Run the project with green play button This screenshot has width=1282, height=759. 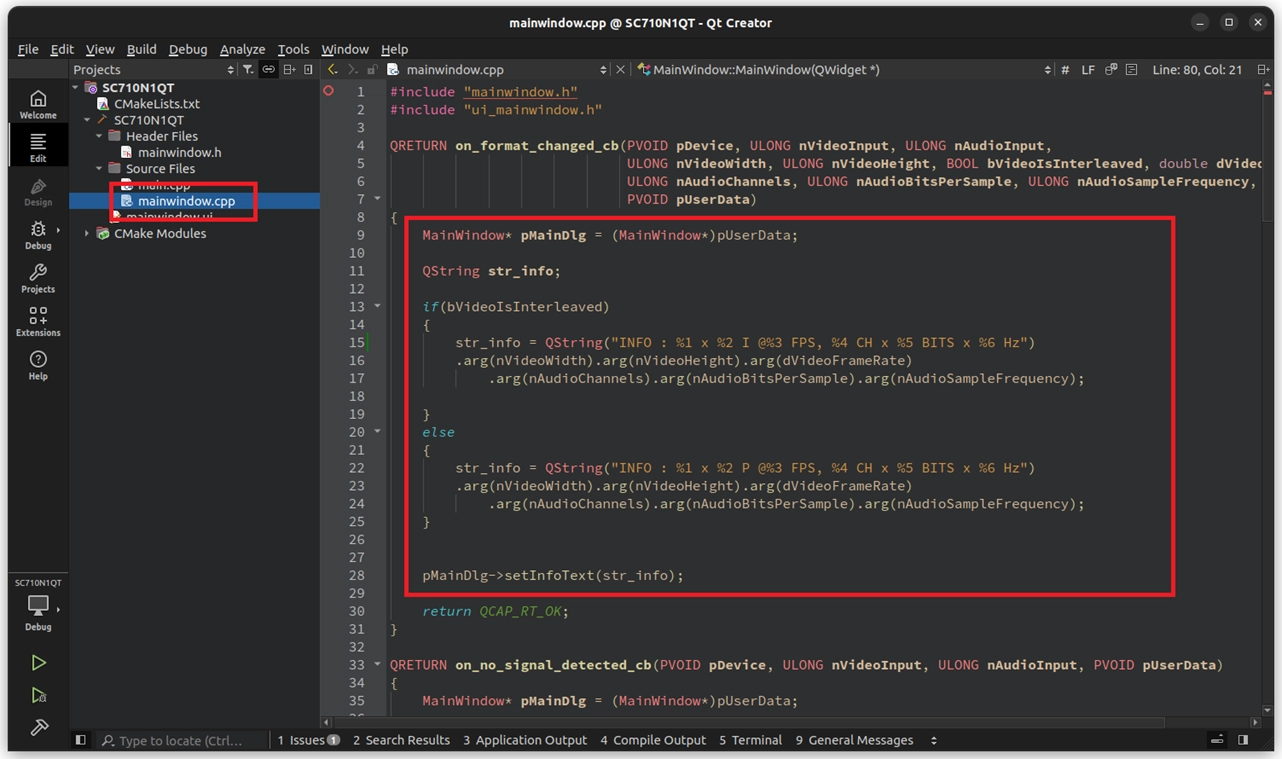click(38, 663)
